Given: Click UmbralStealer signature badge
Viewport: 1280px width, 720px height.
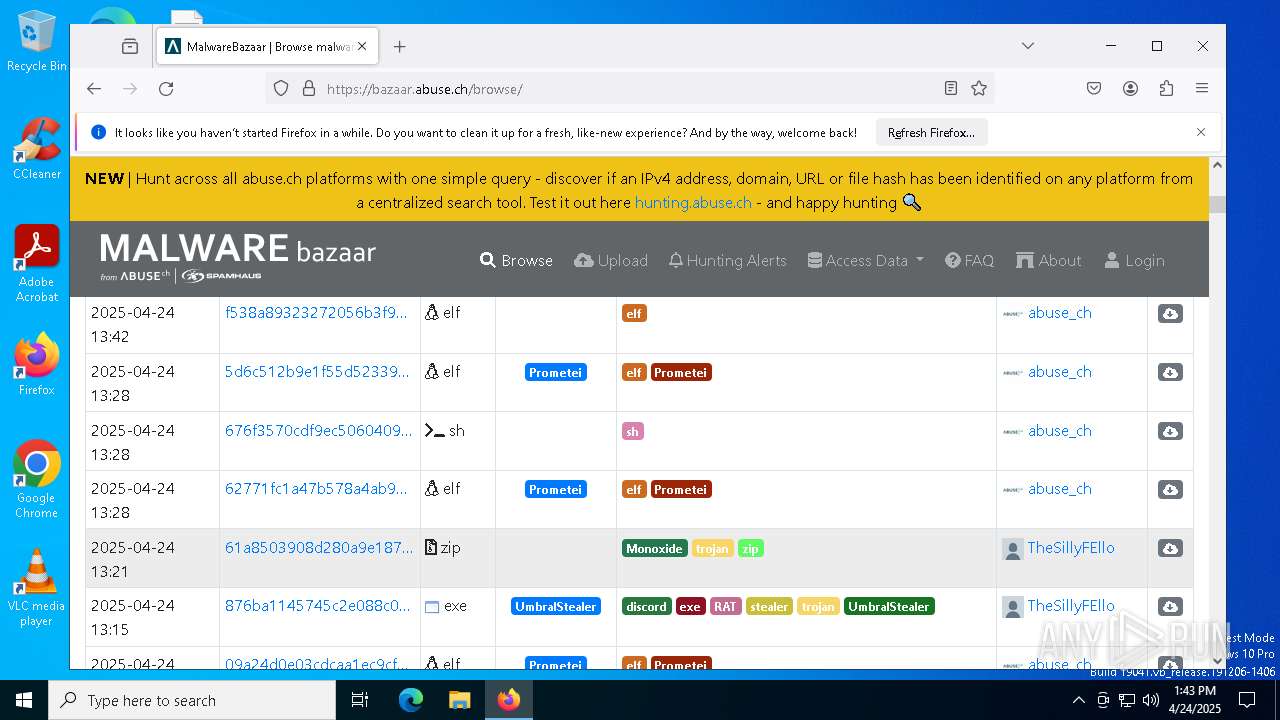Looking at the screenshot, I should (556, 606).
